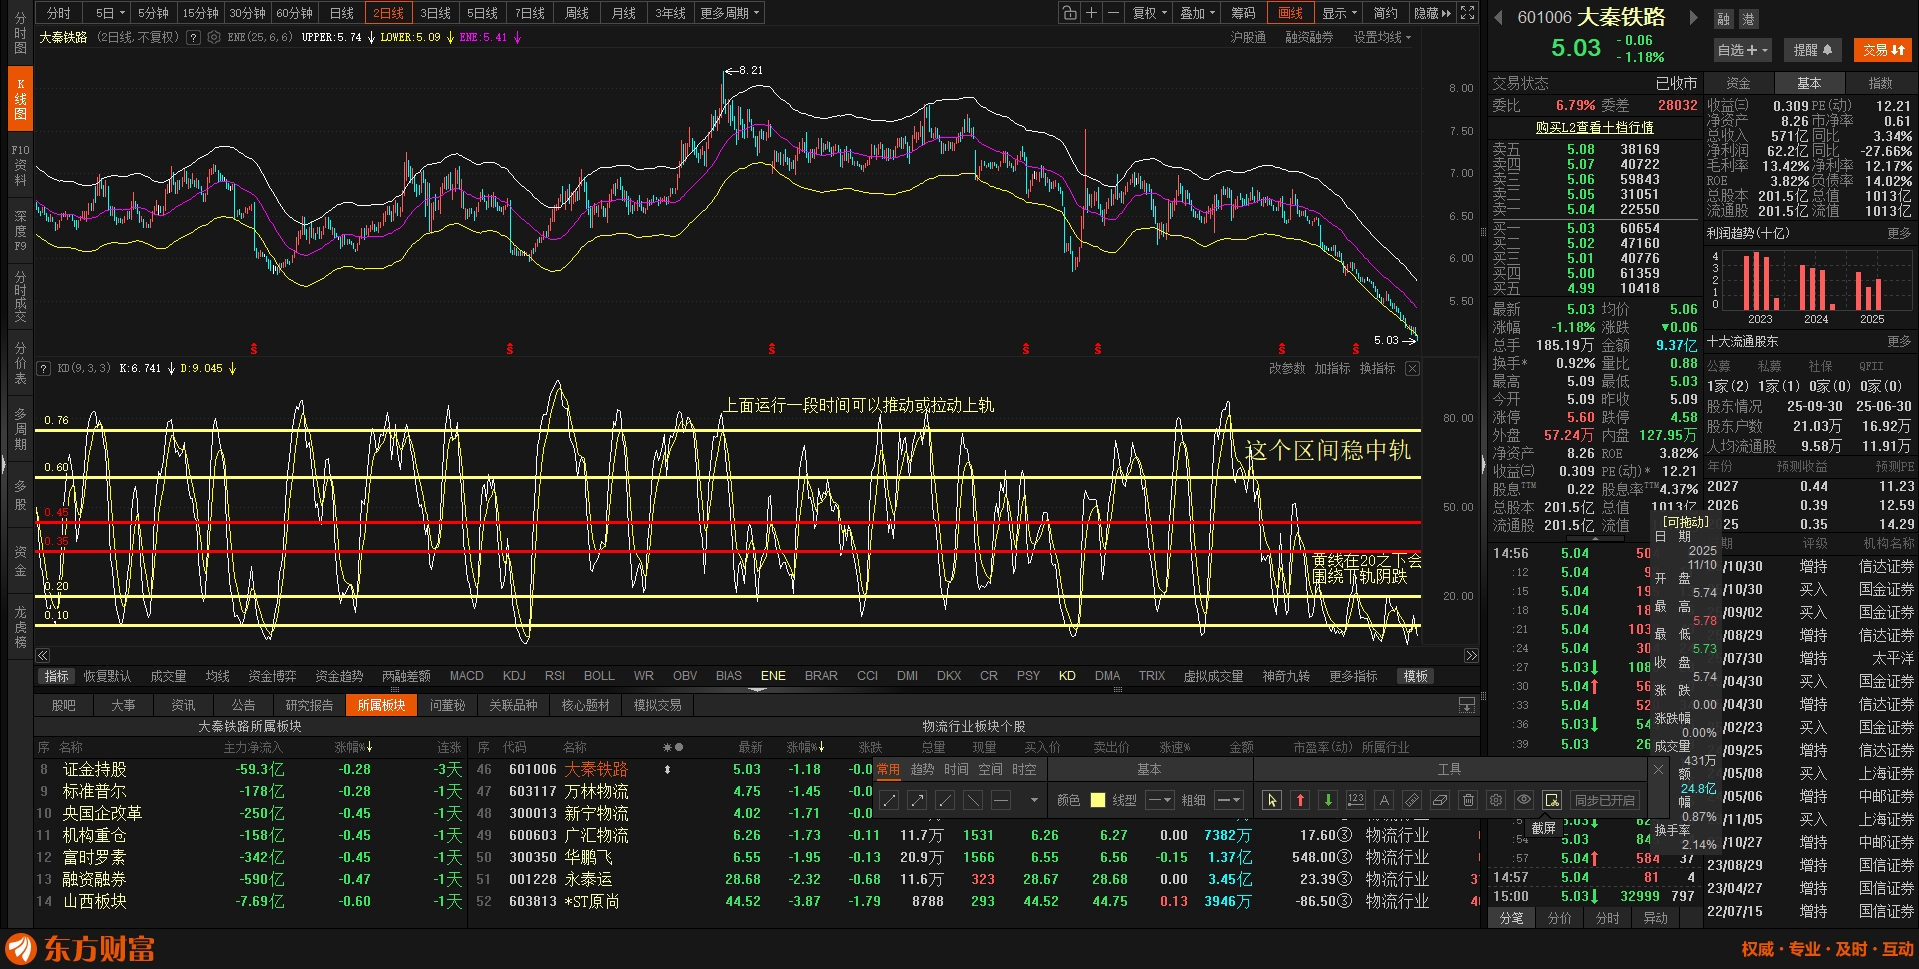Select the green down-arrow marker drawing tool
1919x969 pixels.
[x=1328, y=800]
